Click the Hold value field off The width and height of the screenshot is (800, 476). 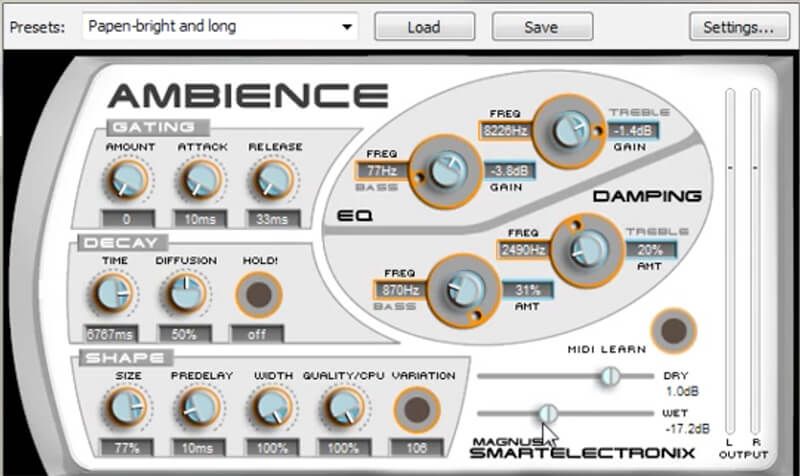[x=257, y=334]
